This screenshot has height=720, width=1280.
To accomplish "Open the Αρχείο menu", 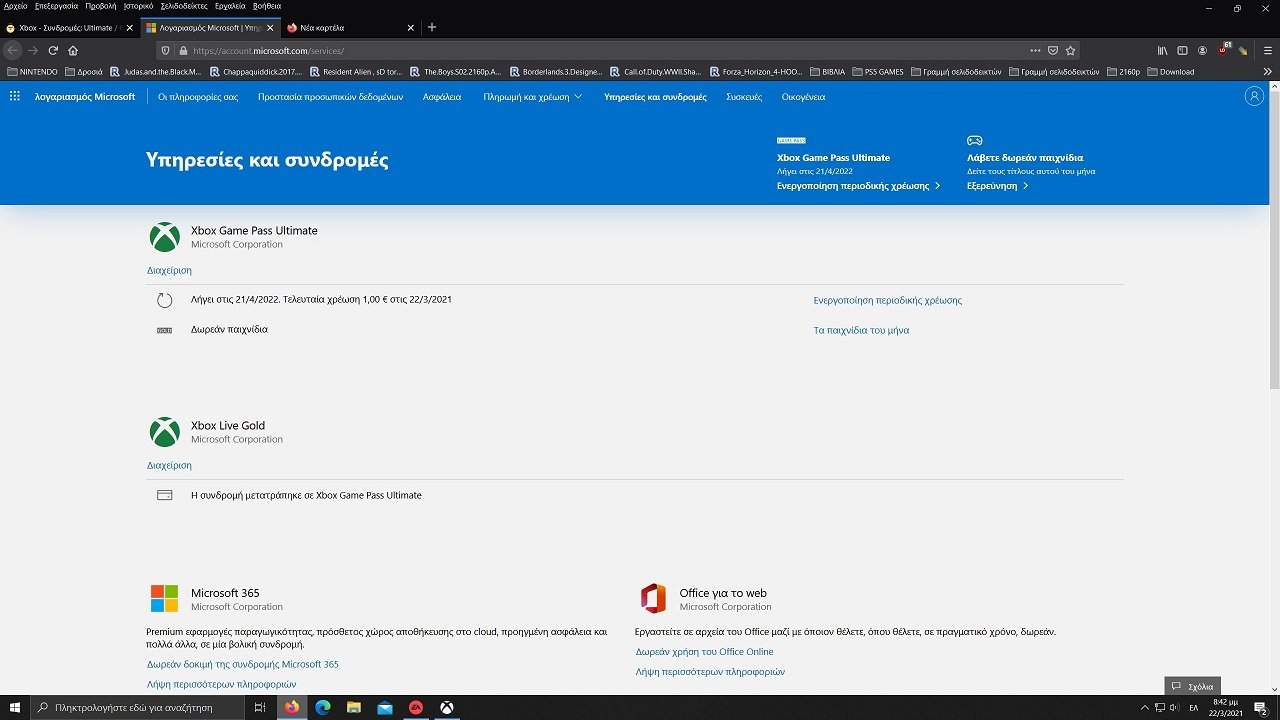I will tap(16, 6).
